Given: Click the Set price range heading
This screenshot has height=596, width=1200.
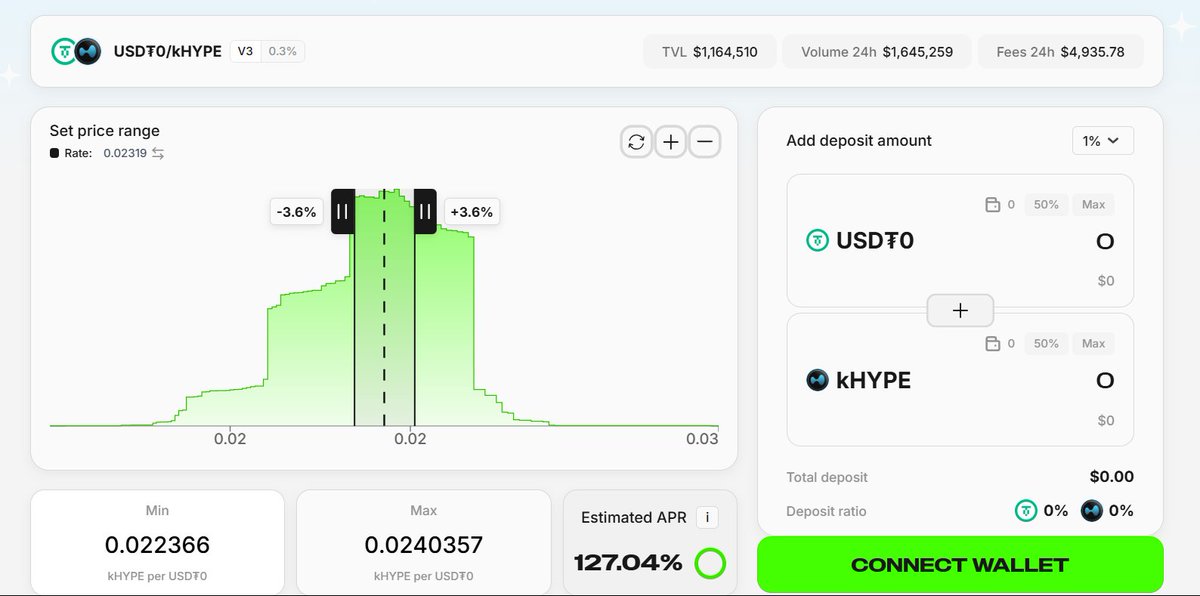Looking at the screenshot, I should [105, 131].
